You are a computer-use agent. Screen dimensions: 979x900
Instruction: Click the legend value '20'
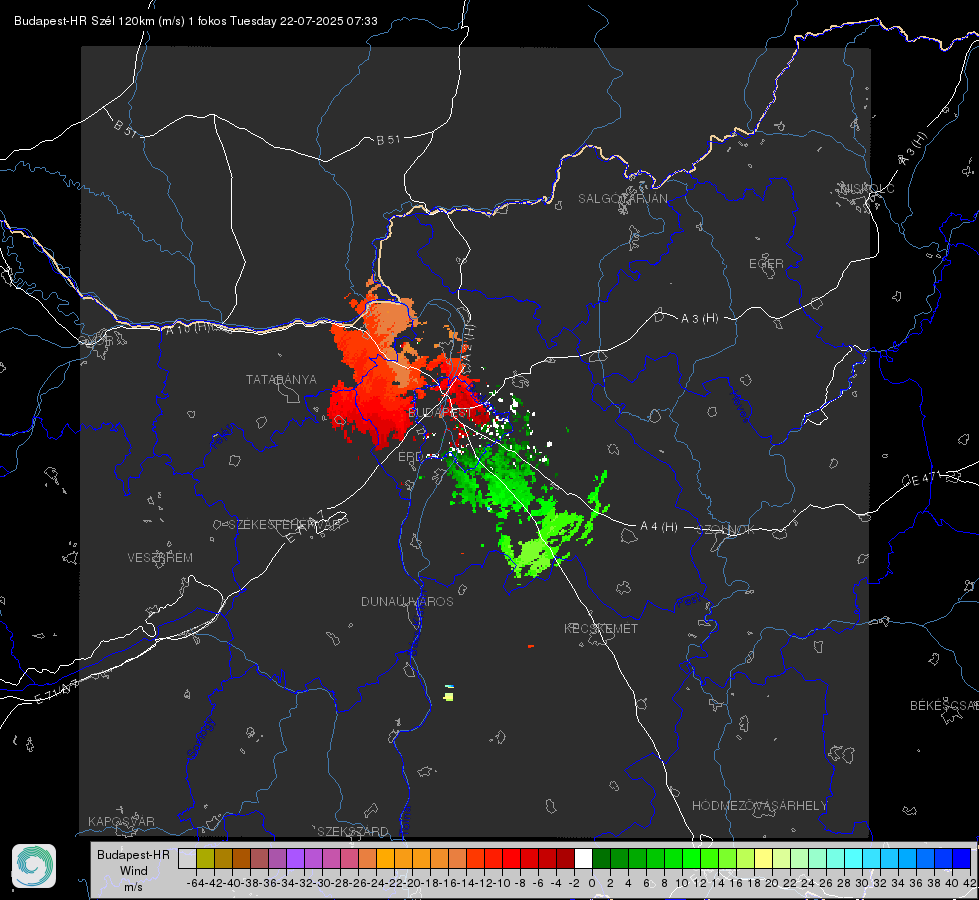coord(772,883)
